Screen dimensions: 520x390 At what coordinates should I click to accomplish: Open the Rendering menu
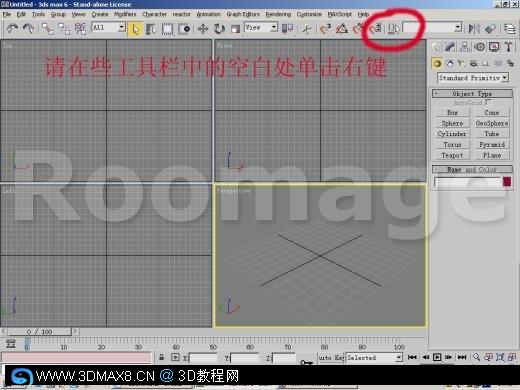(x=278, y=14)
